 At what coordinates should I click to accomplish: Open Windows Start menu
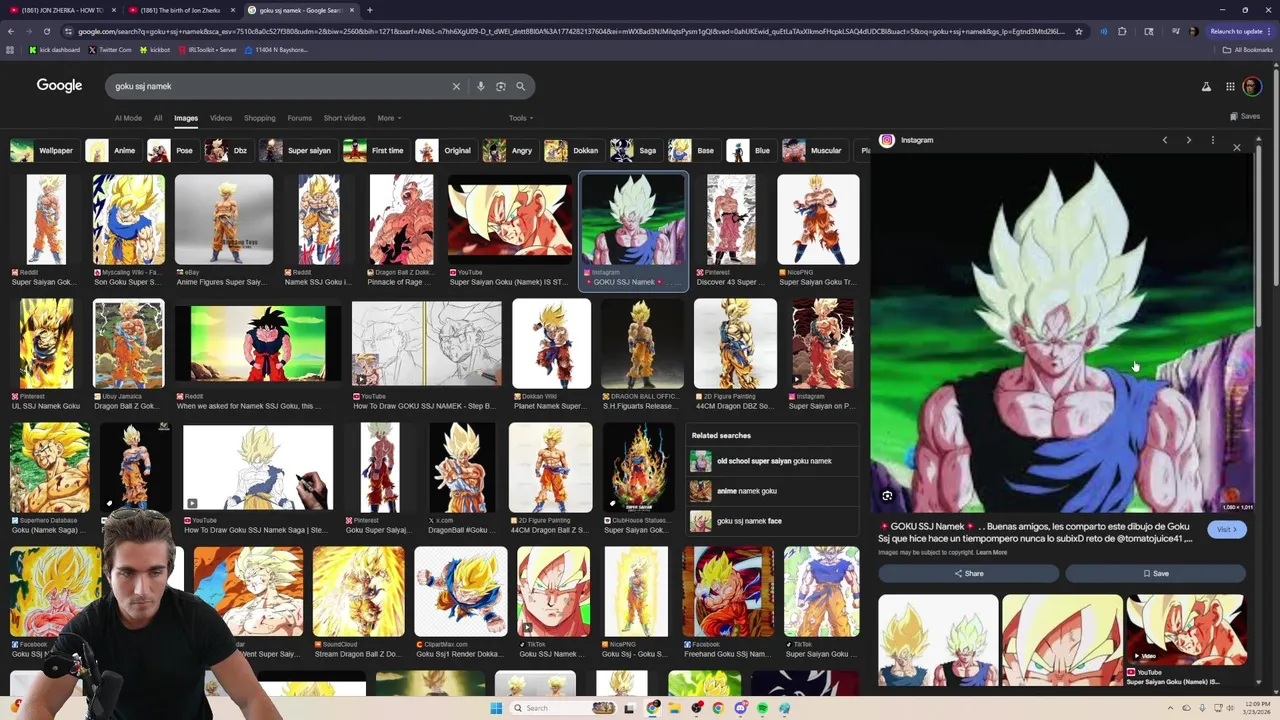point(496,708)
